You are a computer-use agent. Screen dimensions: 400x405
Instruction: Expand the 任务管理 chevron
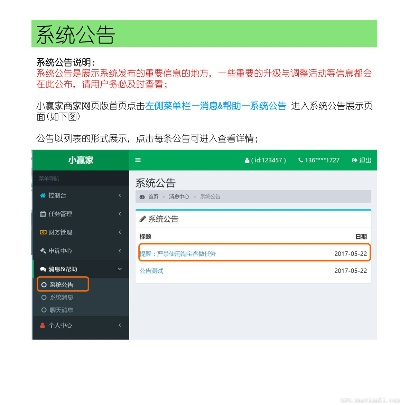[x=120, y=214]
